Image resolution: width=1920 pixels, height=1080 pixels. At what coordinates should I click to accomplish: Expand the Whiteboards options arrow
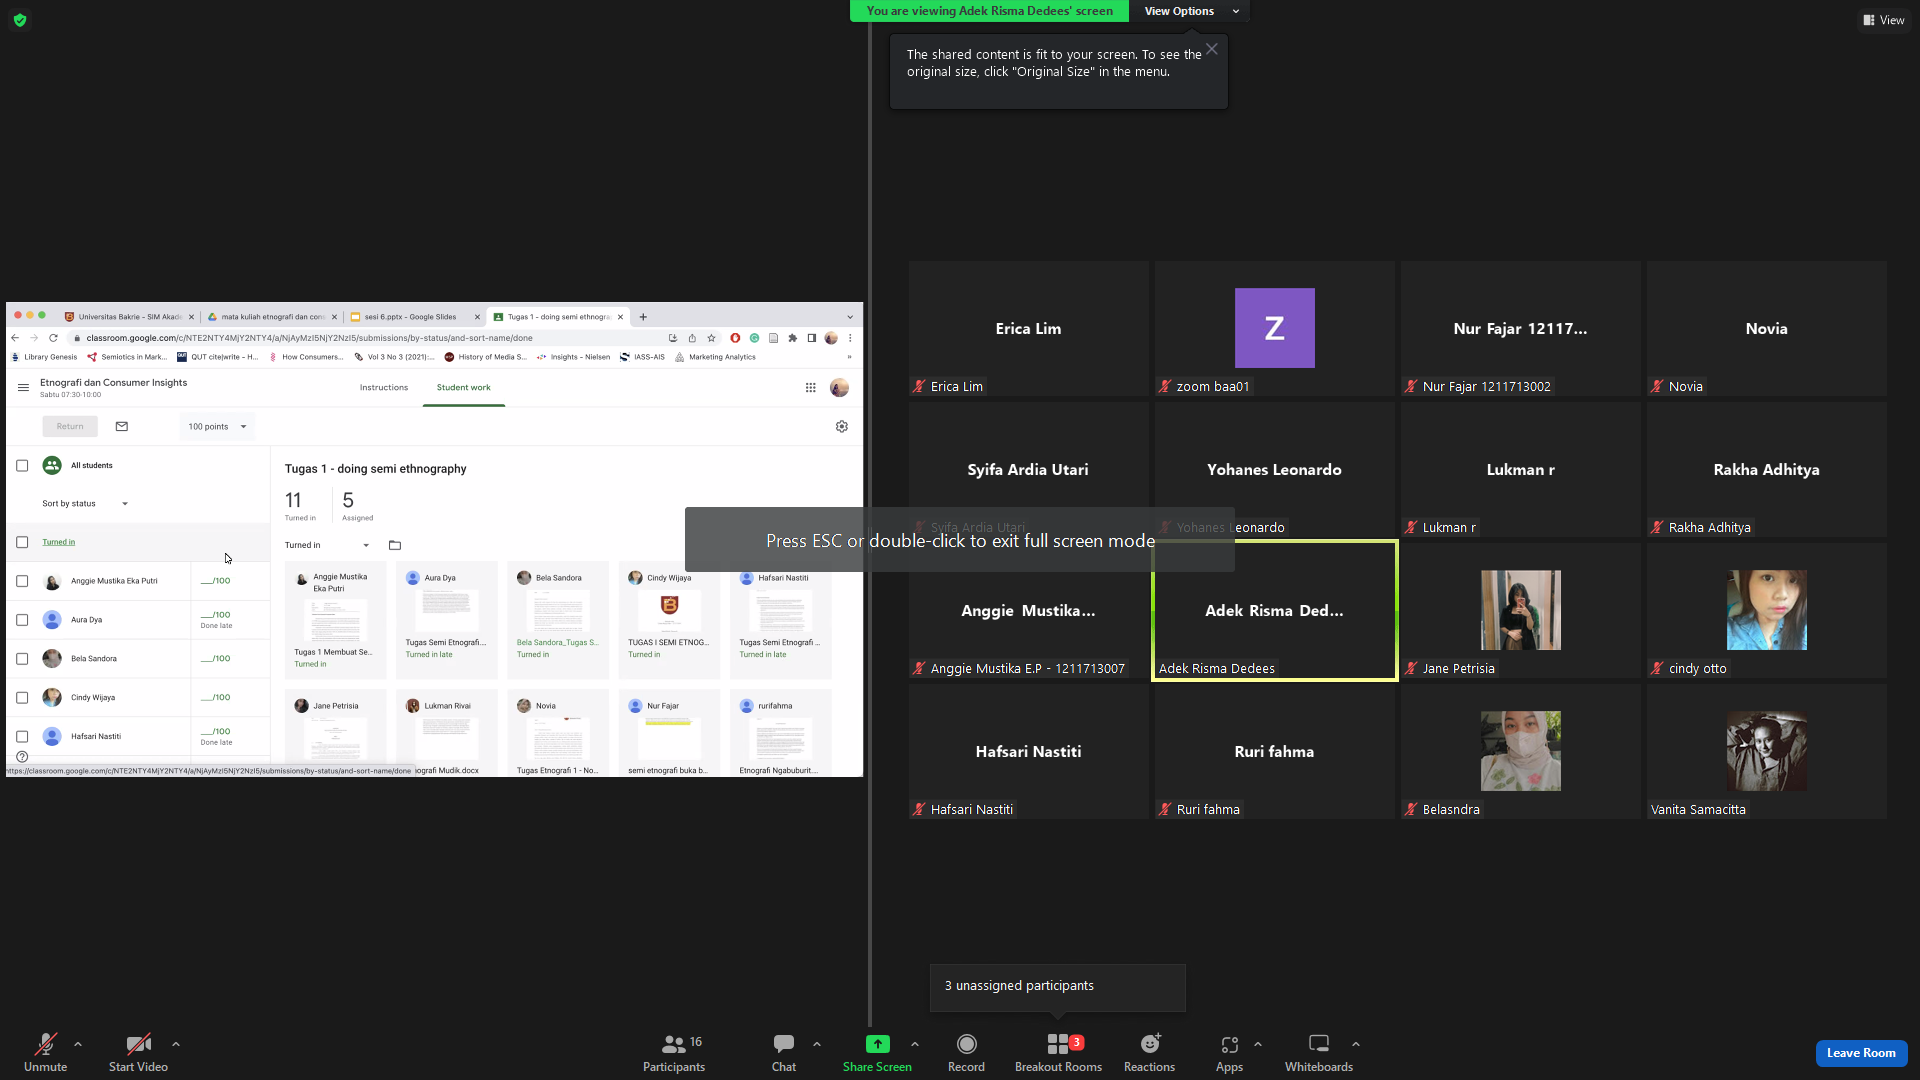tap(1356, 1044)
